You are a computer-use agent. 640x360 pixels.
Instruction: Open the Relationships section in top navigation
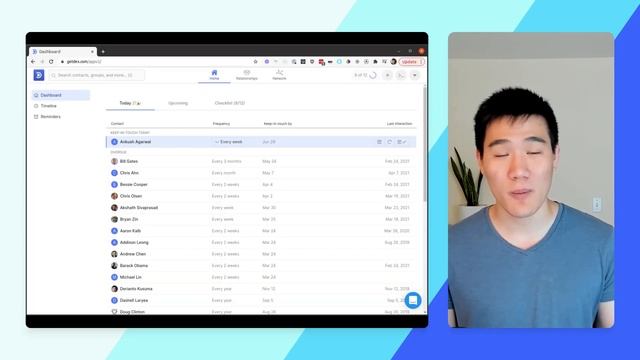click(x=247, y=75)
